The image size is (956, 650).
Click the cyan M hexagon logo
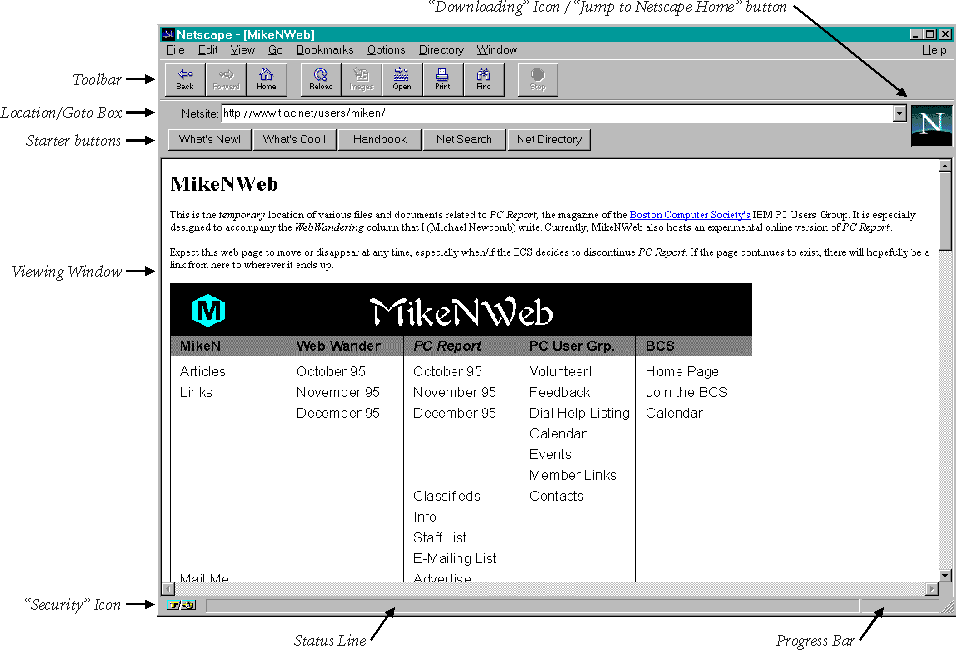[x=209, y=311]
